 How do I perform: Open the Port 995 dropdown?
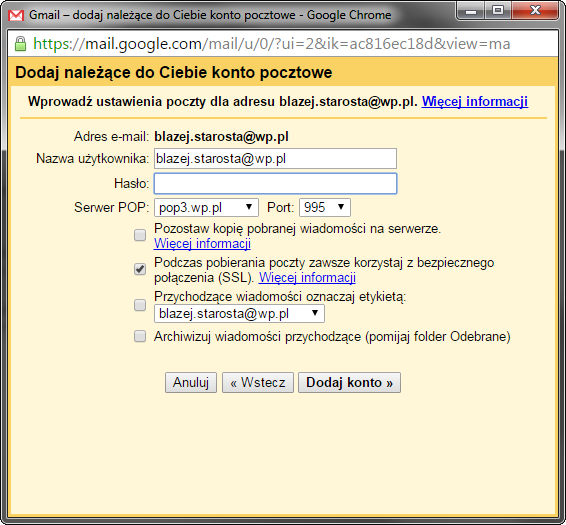pos(325,208)
